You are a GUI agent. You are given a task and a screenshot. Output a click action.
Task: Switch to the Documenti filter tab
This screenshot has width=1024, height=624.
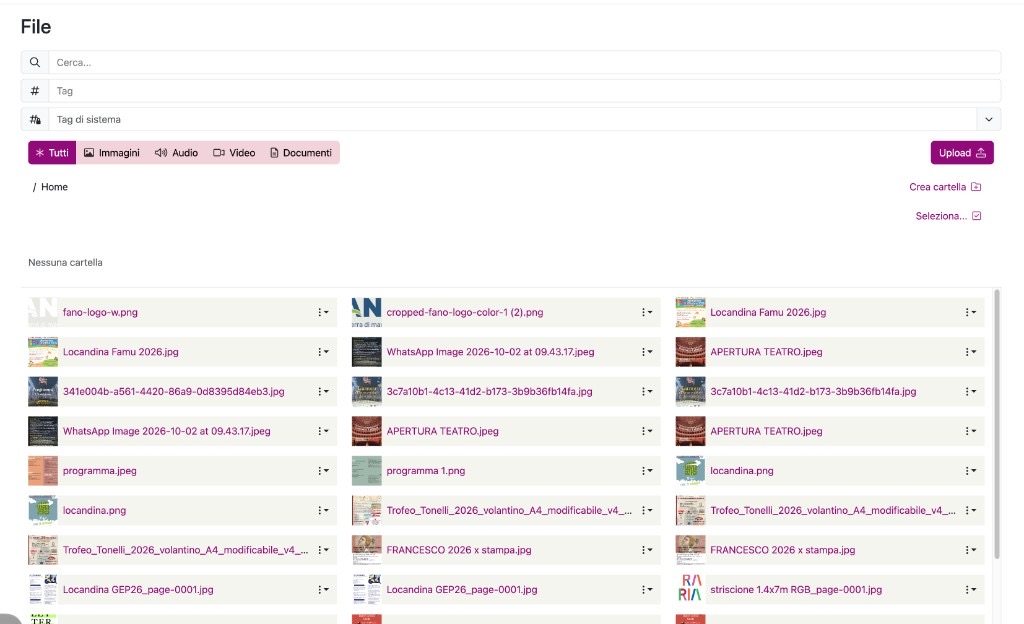301,153
